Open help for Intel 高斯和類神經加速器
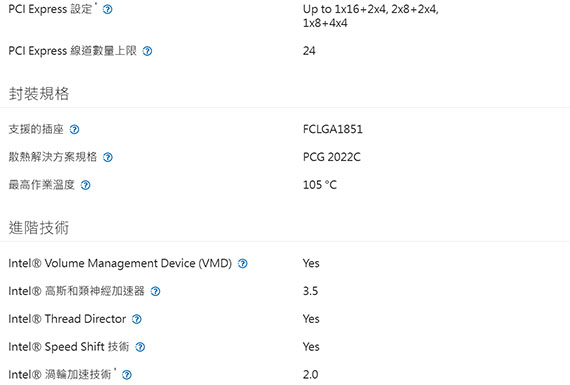The width and height of the screenshot is (570, 385). click(156, 292)
